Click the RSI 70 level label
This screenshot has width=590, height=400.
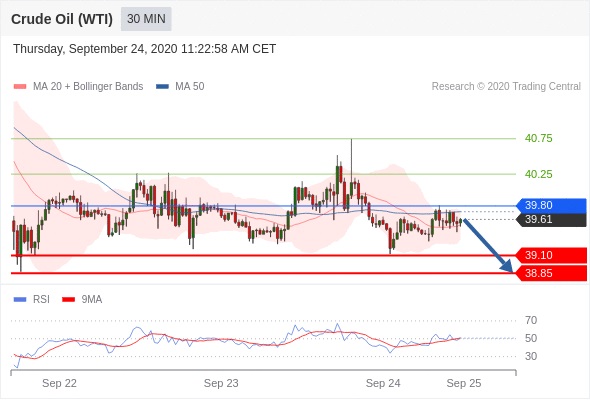[531, 321]
